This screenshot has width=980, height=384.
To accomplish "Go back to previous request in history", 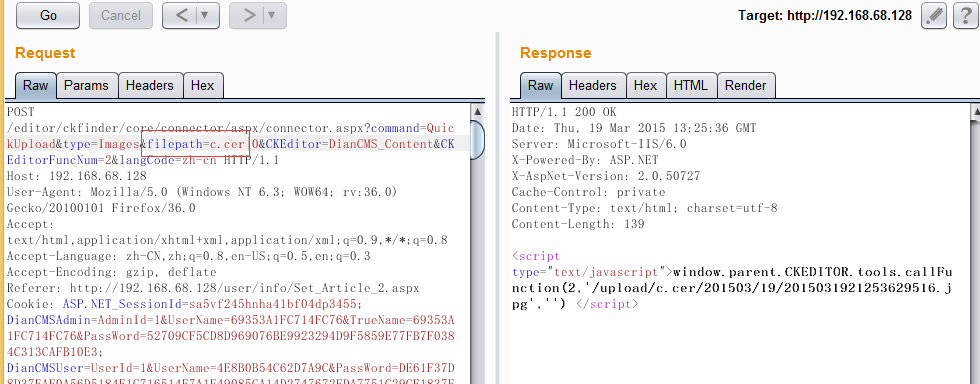I will pos(182,16).
